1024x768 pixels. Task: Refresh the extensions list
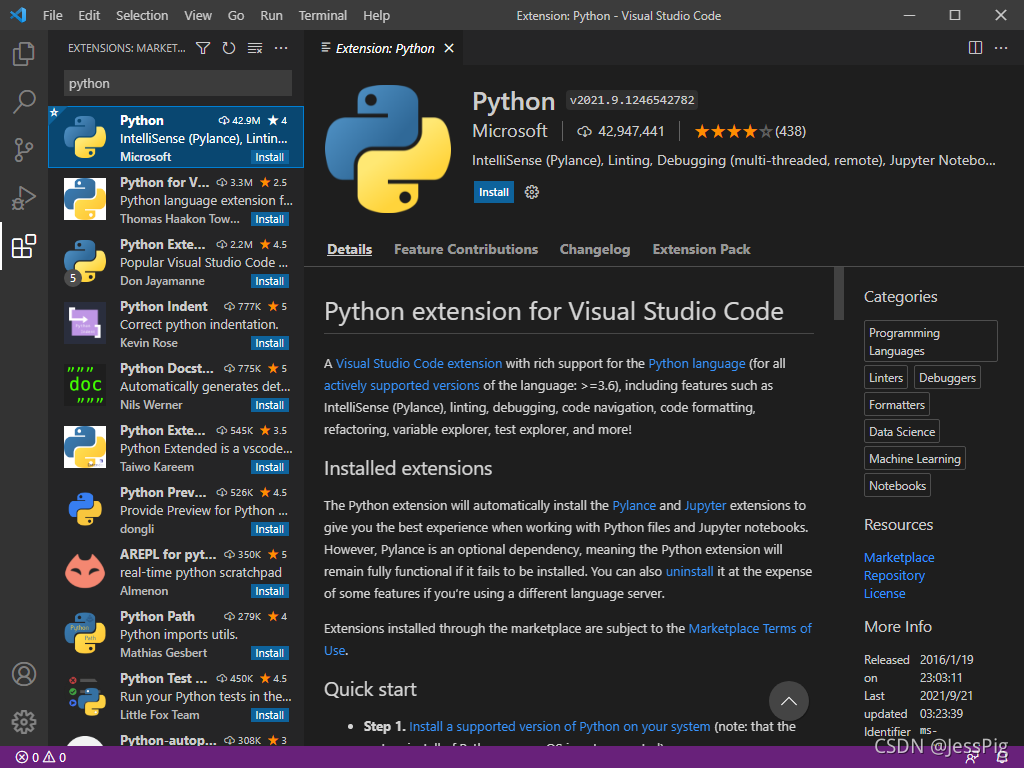pos(229,48)
